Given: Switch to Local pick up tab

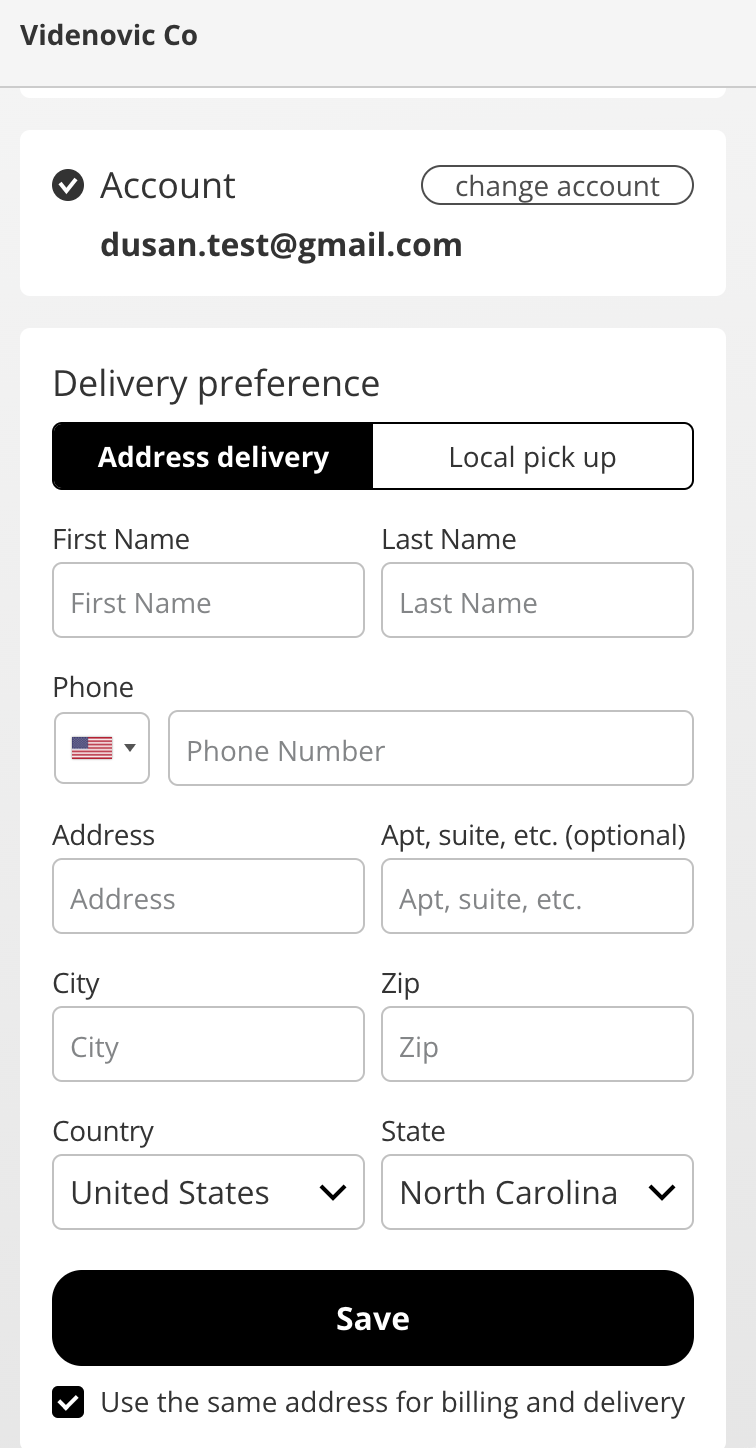Looking at the screenshot, I should tap(532, 457).
